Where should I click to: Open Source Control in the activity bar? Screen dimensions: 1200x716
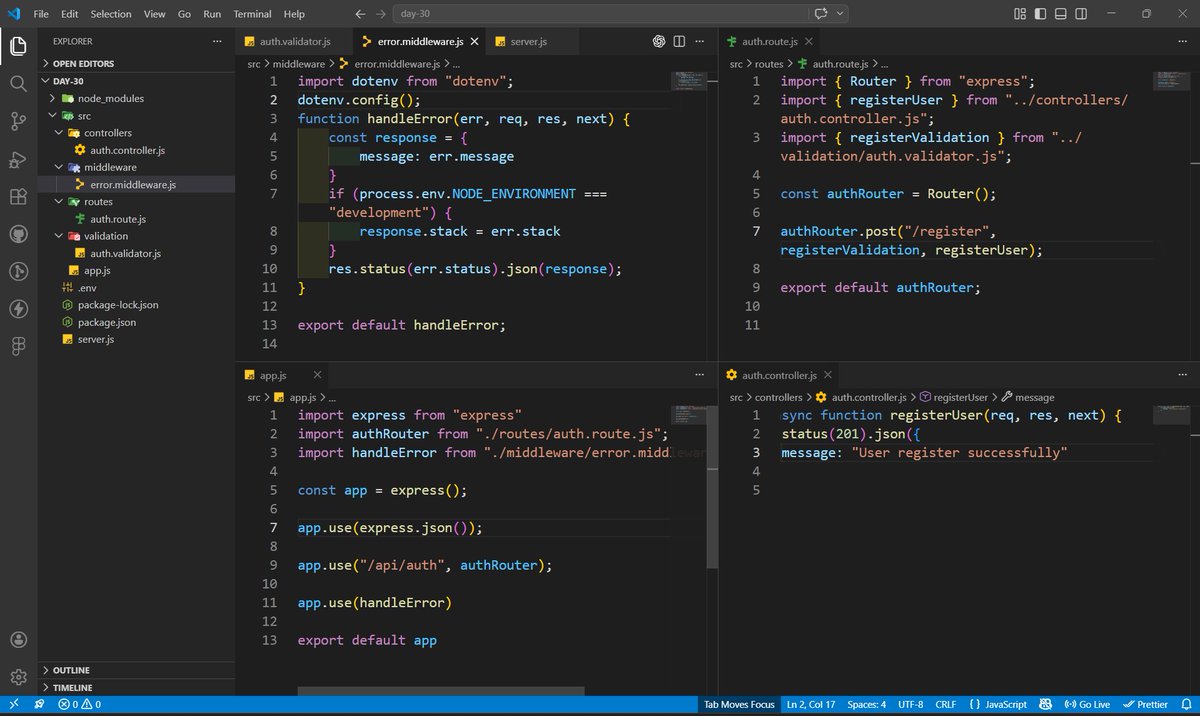click(x=18, y=122)
